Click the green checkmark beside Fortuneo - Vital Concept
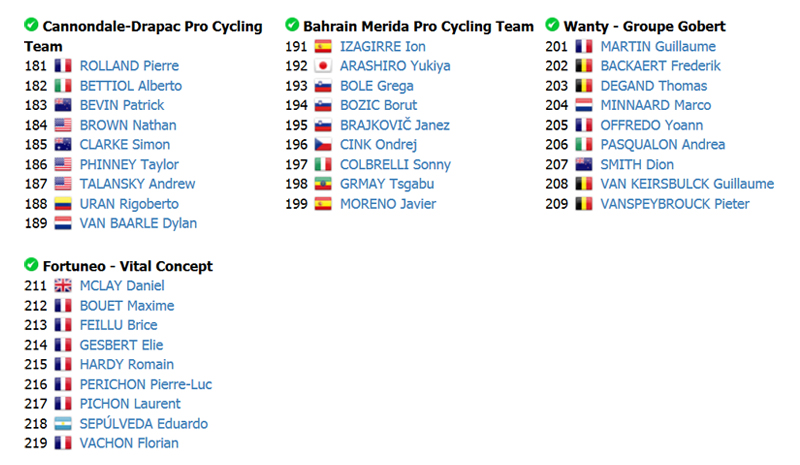This screenshot has width=800, height=465. tap(31, 264)
